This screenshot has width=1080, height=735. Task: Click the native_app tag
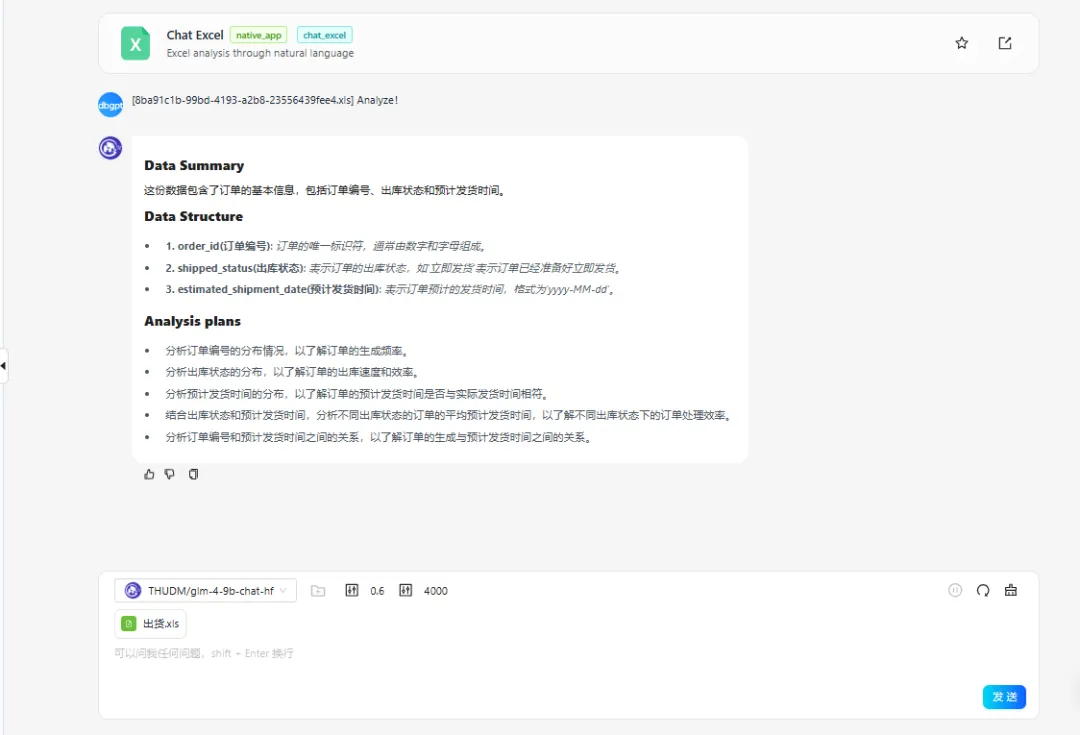[x=259, y=35]
